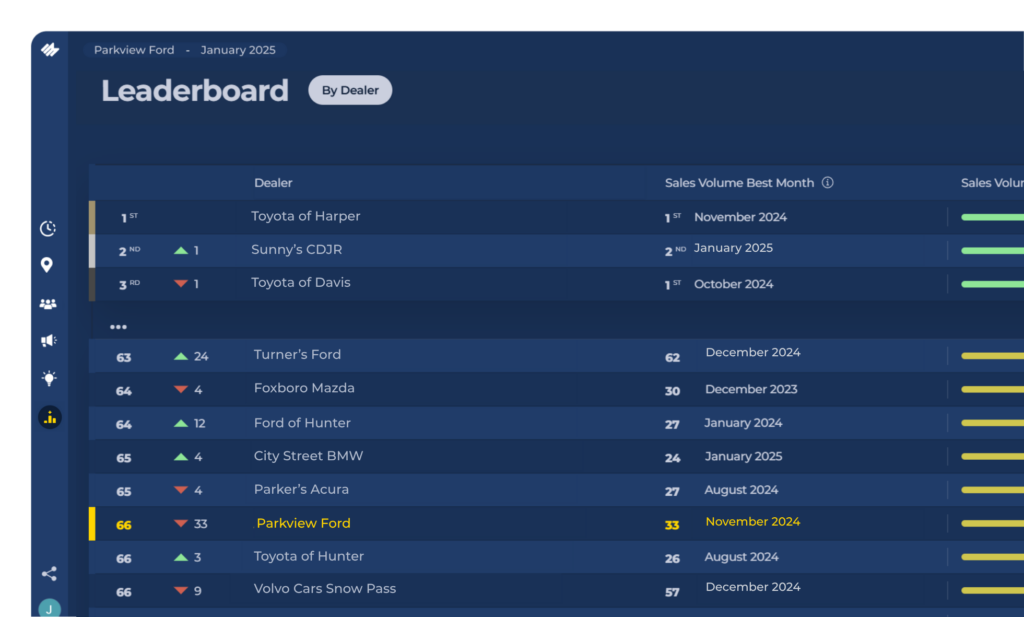Click the down arrow in Parker's Acura row

coord(181,490)
